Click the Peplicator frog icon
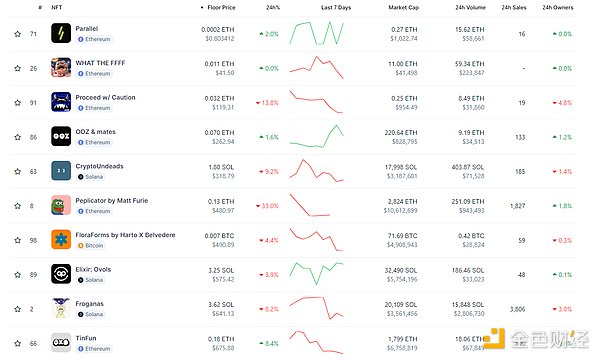This screenshot has width=600, height=360. (61, 205)
